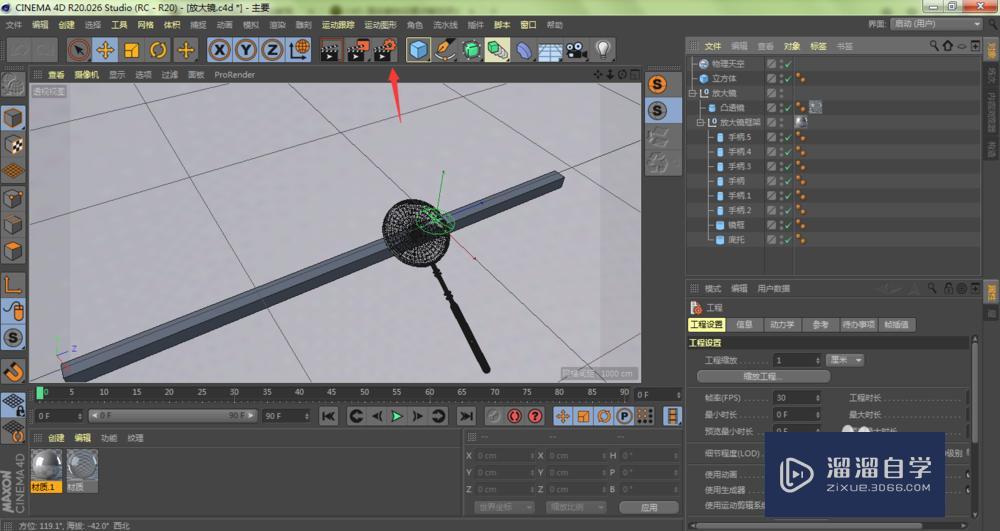Click the 应用 button in coordinates panel

pos(649,507)
